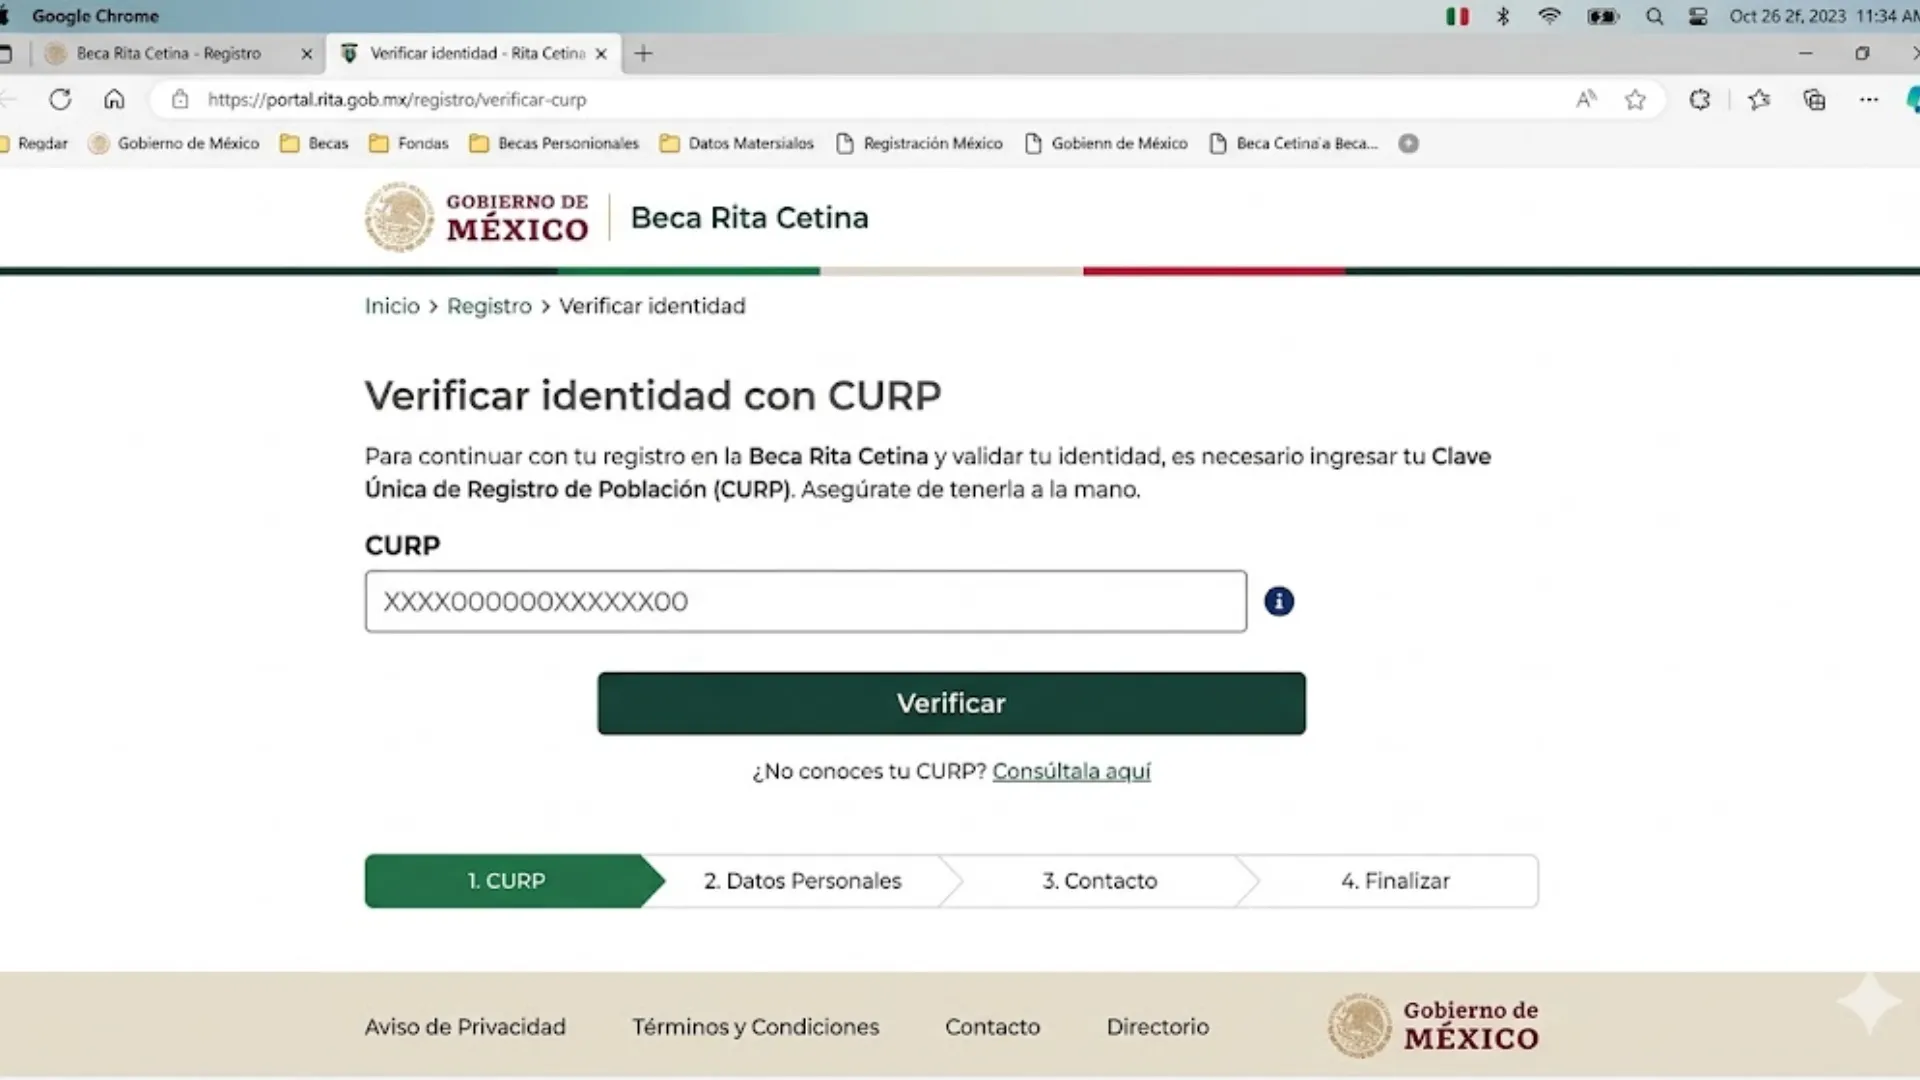Screen dimensions: 1920x1080
Task: Click the CURP info icon
Action: [x=1279, y=601]
